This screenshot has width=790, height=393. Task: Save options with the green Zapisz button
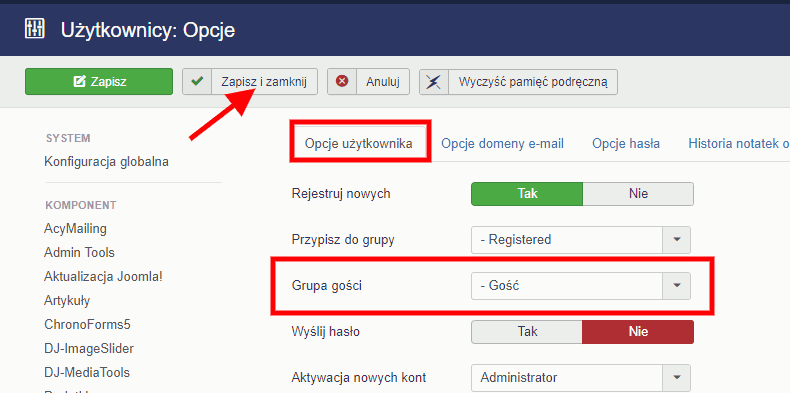[x=99, y=82]
